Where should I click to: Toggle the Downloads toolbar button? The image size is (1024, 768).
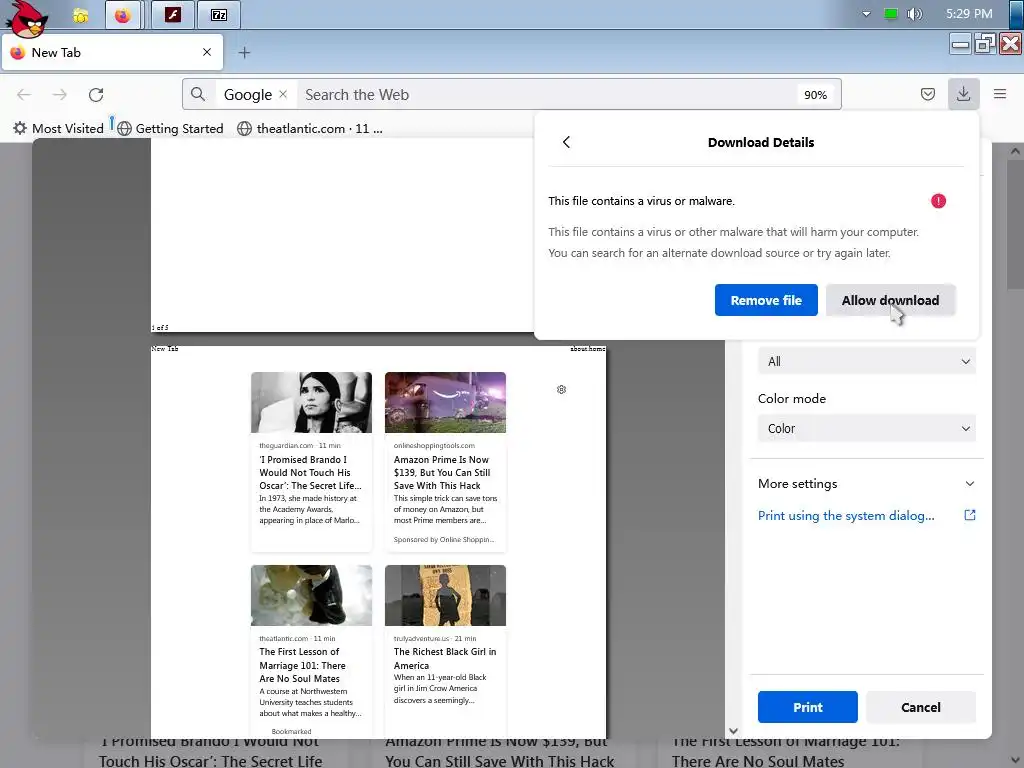point(963,94)
